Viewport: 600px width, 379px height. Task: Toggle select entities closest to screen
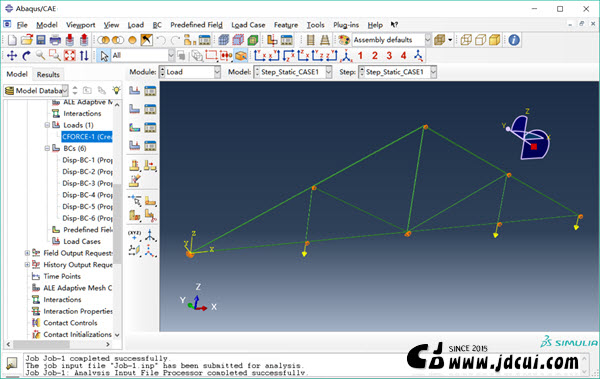pos(241,56)
